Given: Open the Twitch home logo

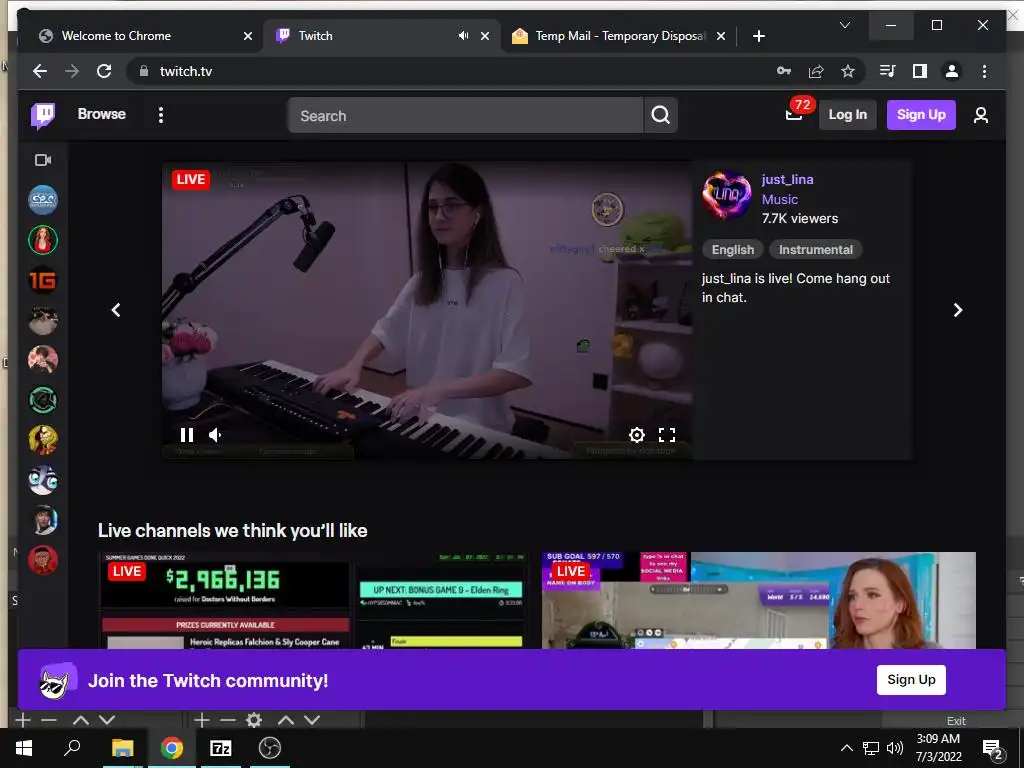Looking at the screenshot, I should pos(43,116).
